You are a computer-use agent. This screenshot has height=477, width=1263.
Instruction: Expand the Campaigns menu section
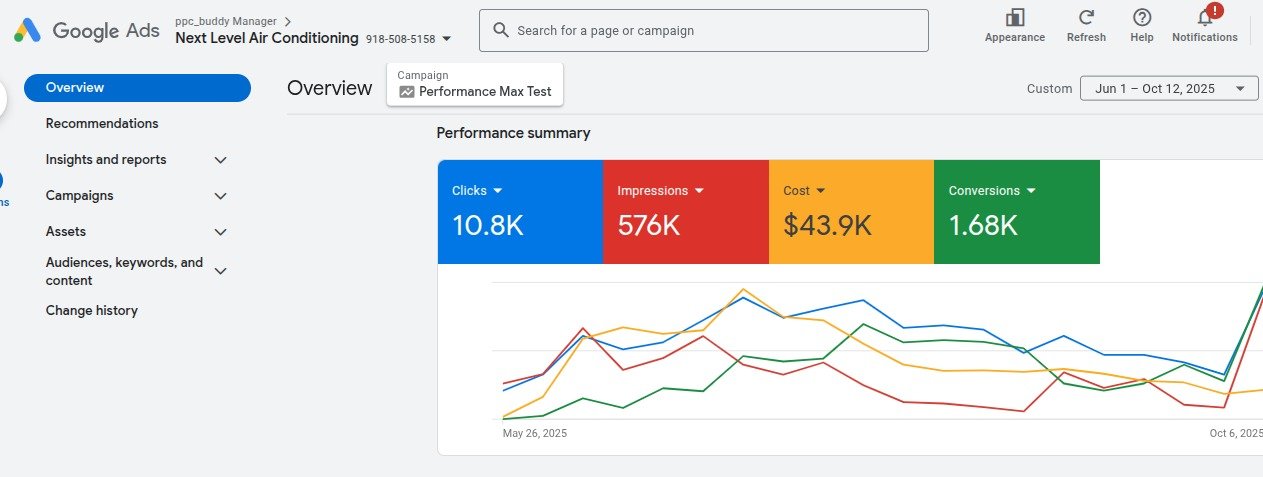pos(221,196)
